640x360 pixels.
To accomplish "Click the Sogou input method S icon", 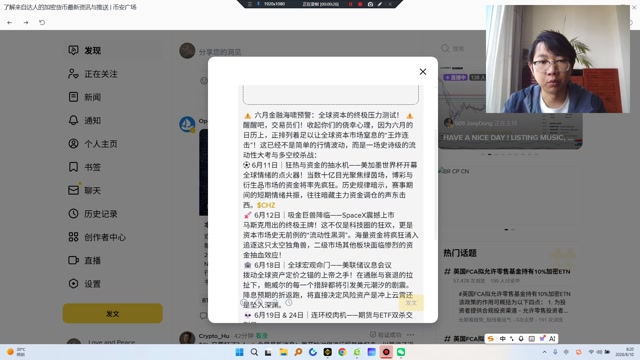I will [x=491, y=339].
